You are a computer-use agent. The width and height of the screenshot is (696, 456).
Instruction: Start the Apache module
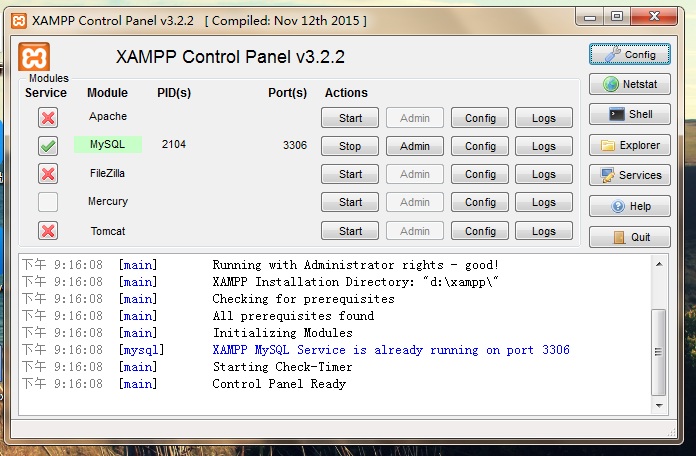point(350,118)
